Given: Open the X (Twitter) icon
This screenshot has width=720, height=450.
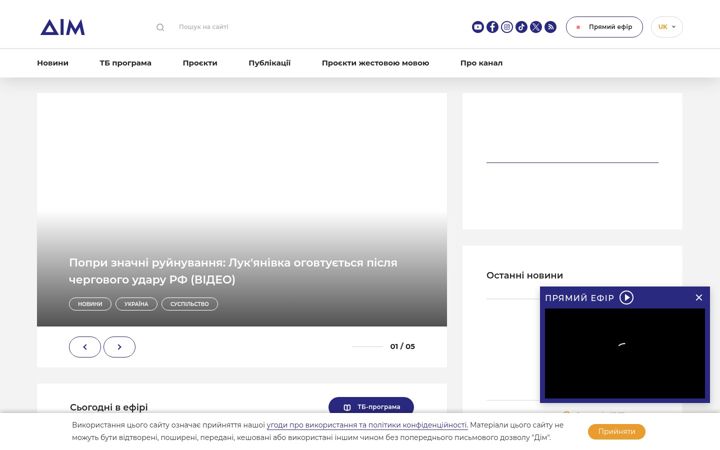Looking at the screenshot, I should (x=536, y=27).
